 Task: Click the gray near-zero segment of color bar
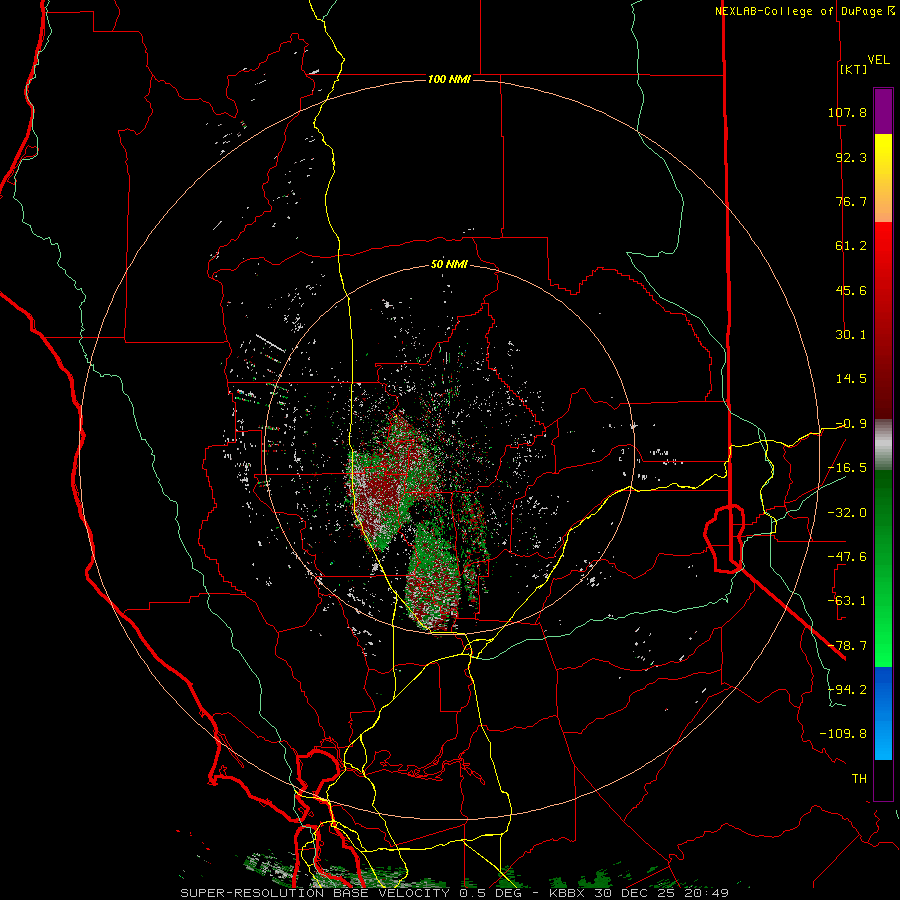pos(883,444)
